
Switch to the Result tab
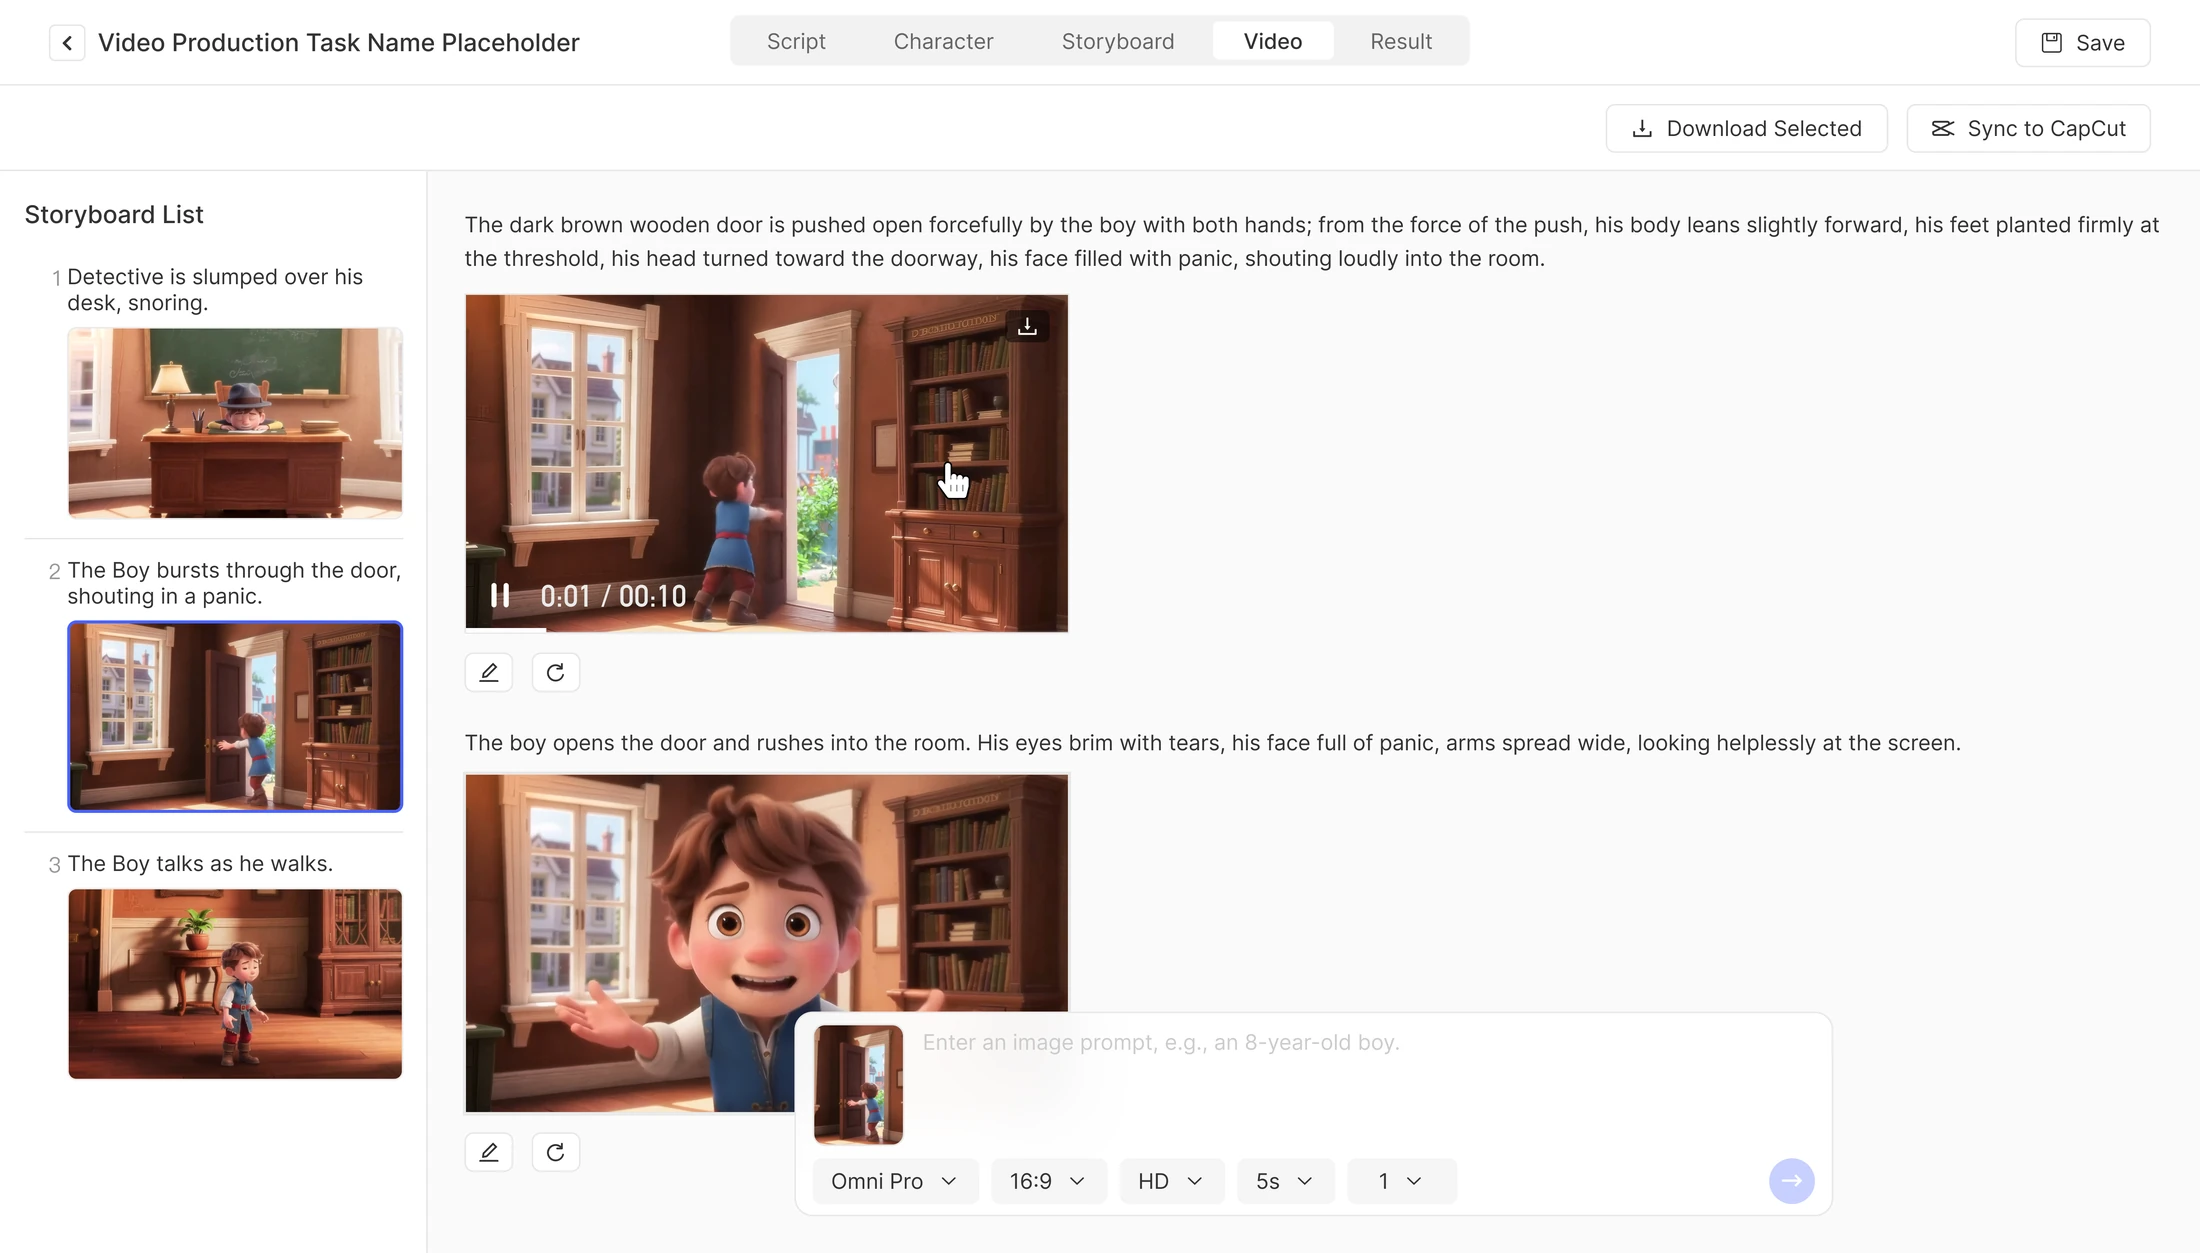point(1401,41)
